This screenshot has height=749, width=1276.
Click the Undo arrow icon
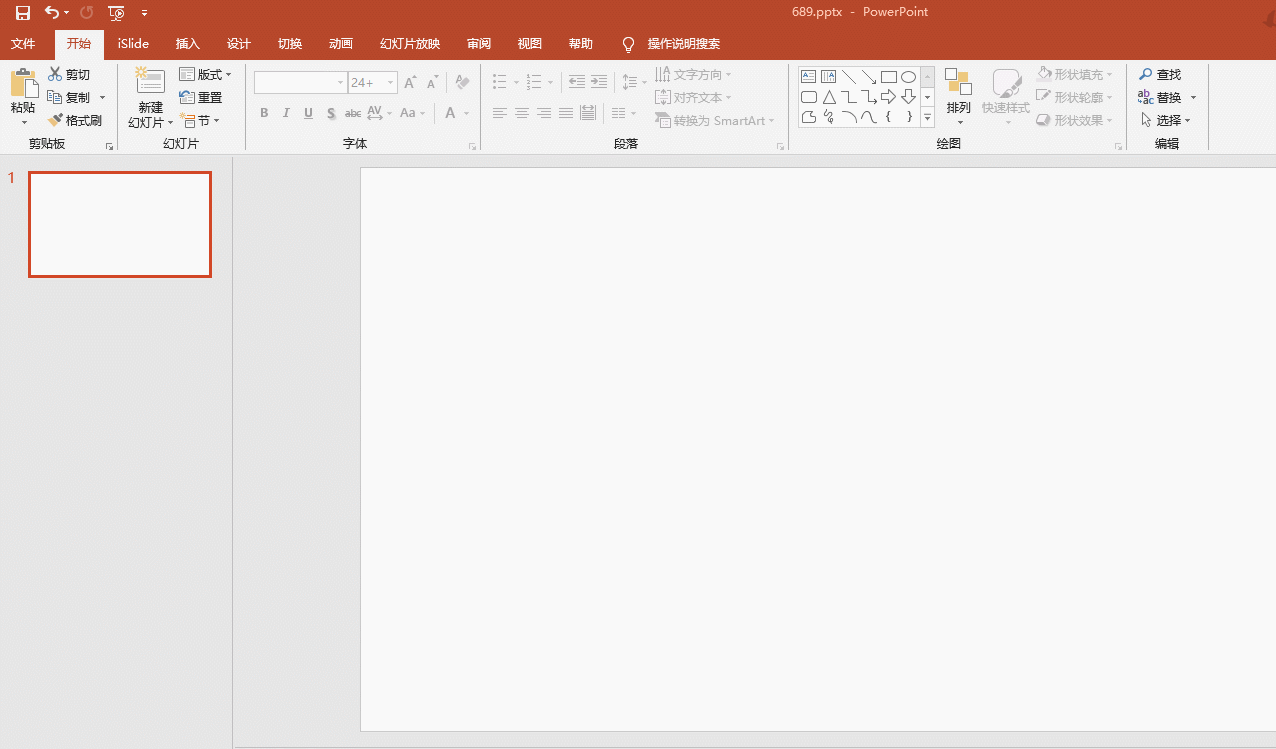click(52, 12)
